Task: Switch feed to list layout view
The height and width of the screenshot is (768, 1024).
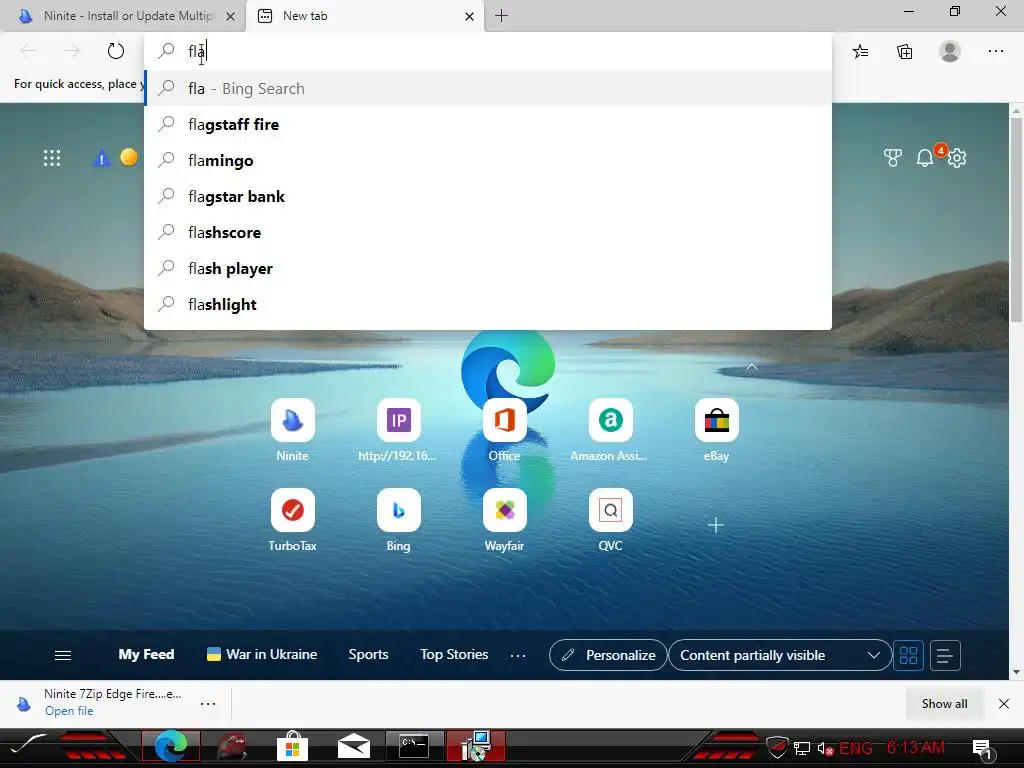Action: (x=944, y=655)
